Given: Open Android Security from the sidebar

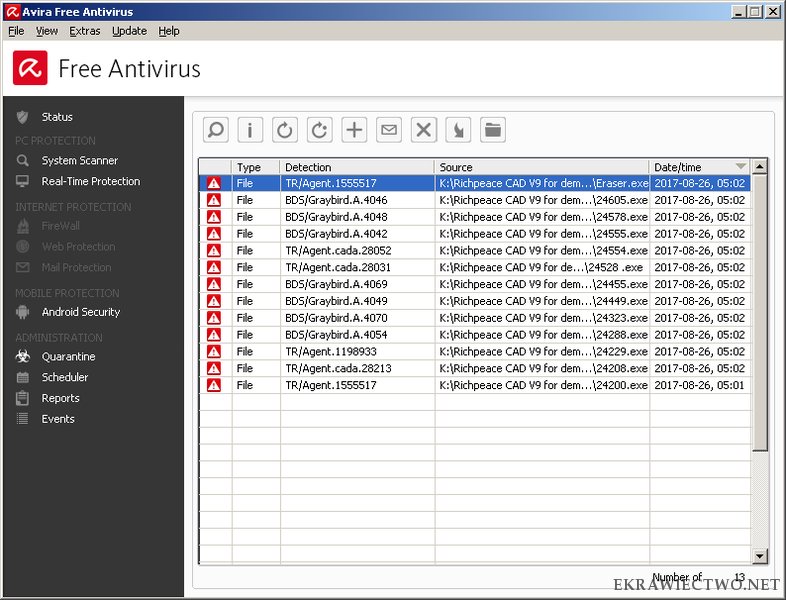Looking at the screenshot, I should coord(80,312).
